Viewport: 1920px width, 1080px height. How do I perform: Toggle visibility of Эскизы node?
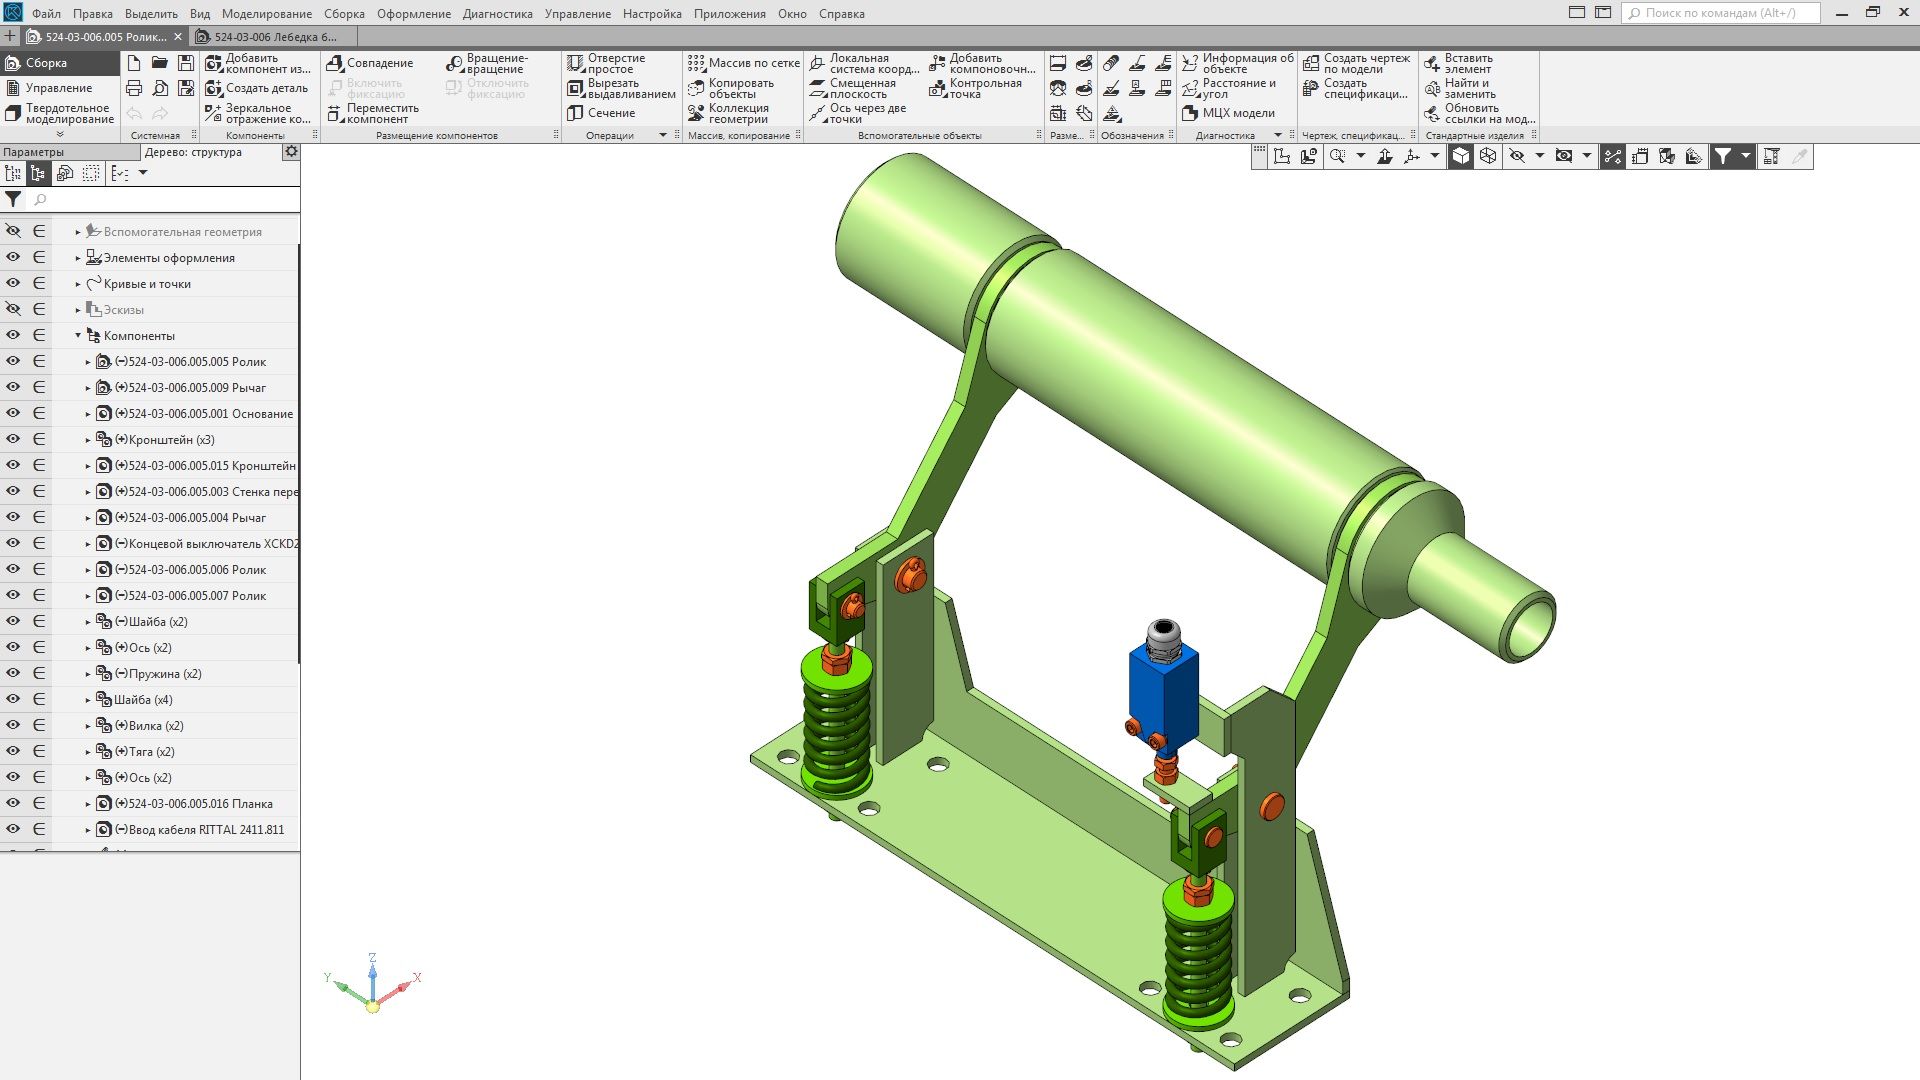[x=13, y=309]
